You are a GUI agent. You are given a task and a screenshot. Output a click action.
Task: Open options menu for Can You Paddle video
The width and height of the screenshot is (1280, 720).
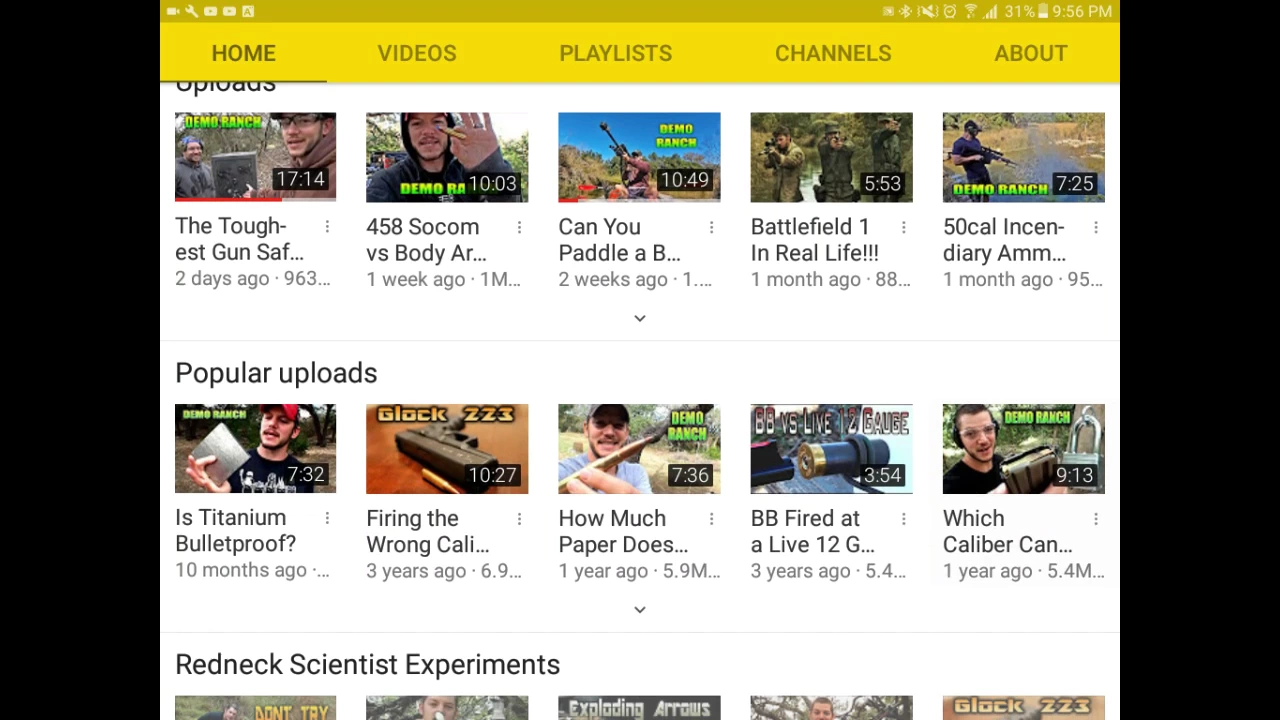(711, 228)
